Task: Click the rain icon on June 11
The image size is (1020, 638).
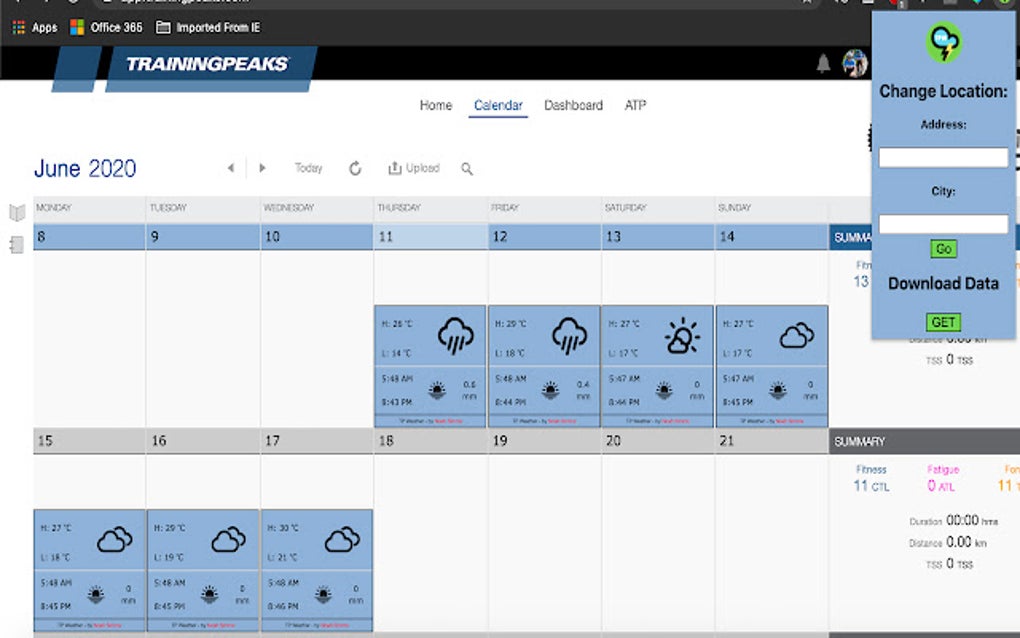Action: (455, 336)
